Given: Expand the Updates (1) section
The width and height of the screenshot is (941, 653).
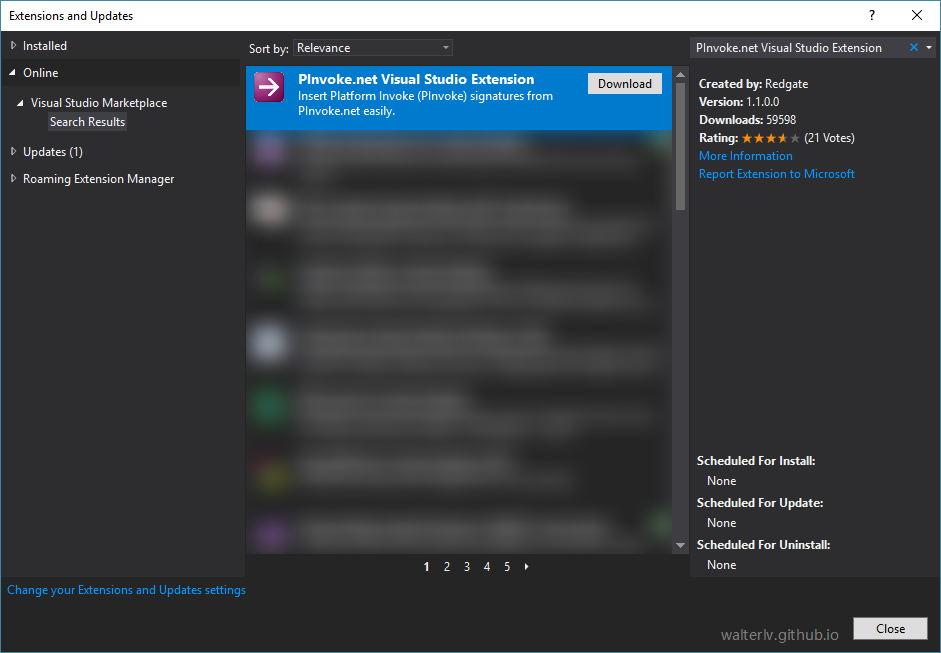Looking at the screenshot, I should [12, 151].
